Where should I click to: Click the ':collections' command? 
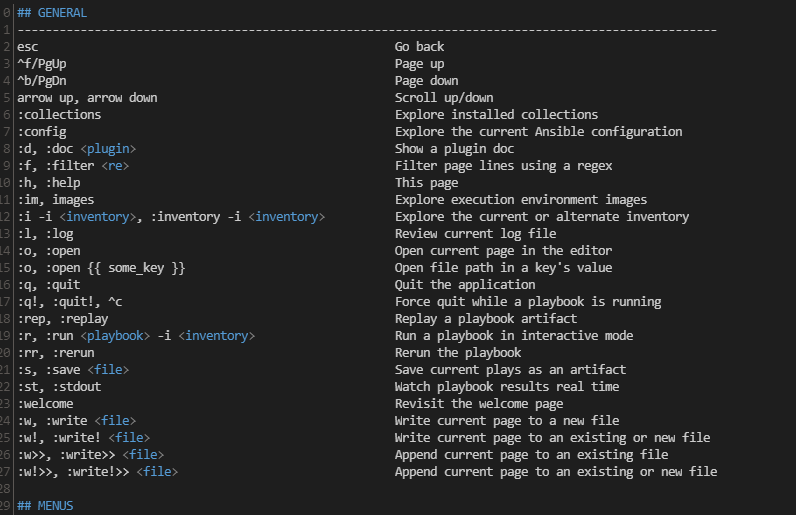(x=59, y=115)
